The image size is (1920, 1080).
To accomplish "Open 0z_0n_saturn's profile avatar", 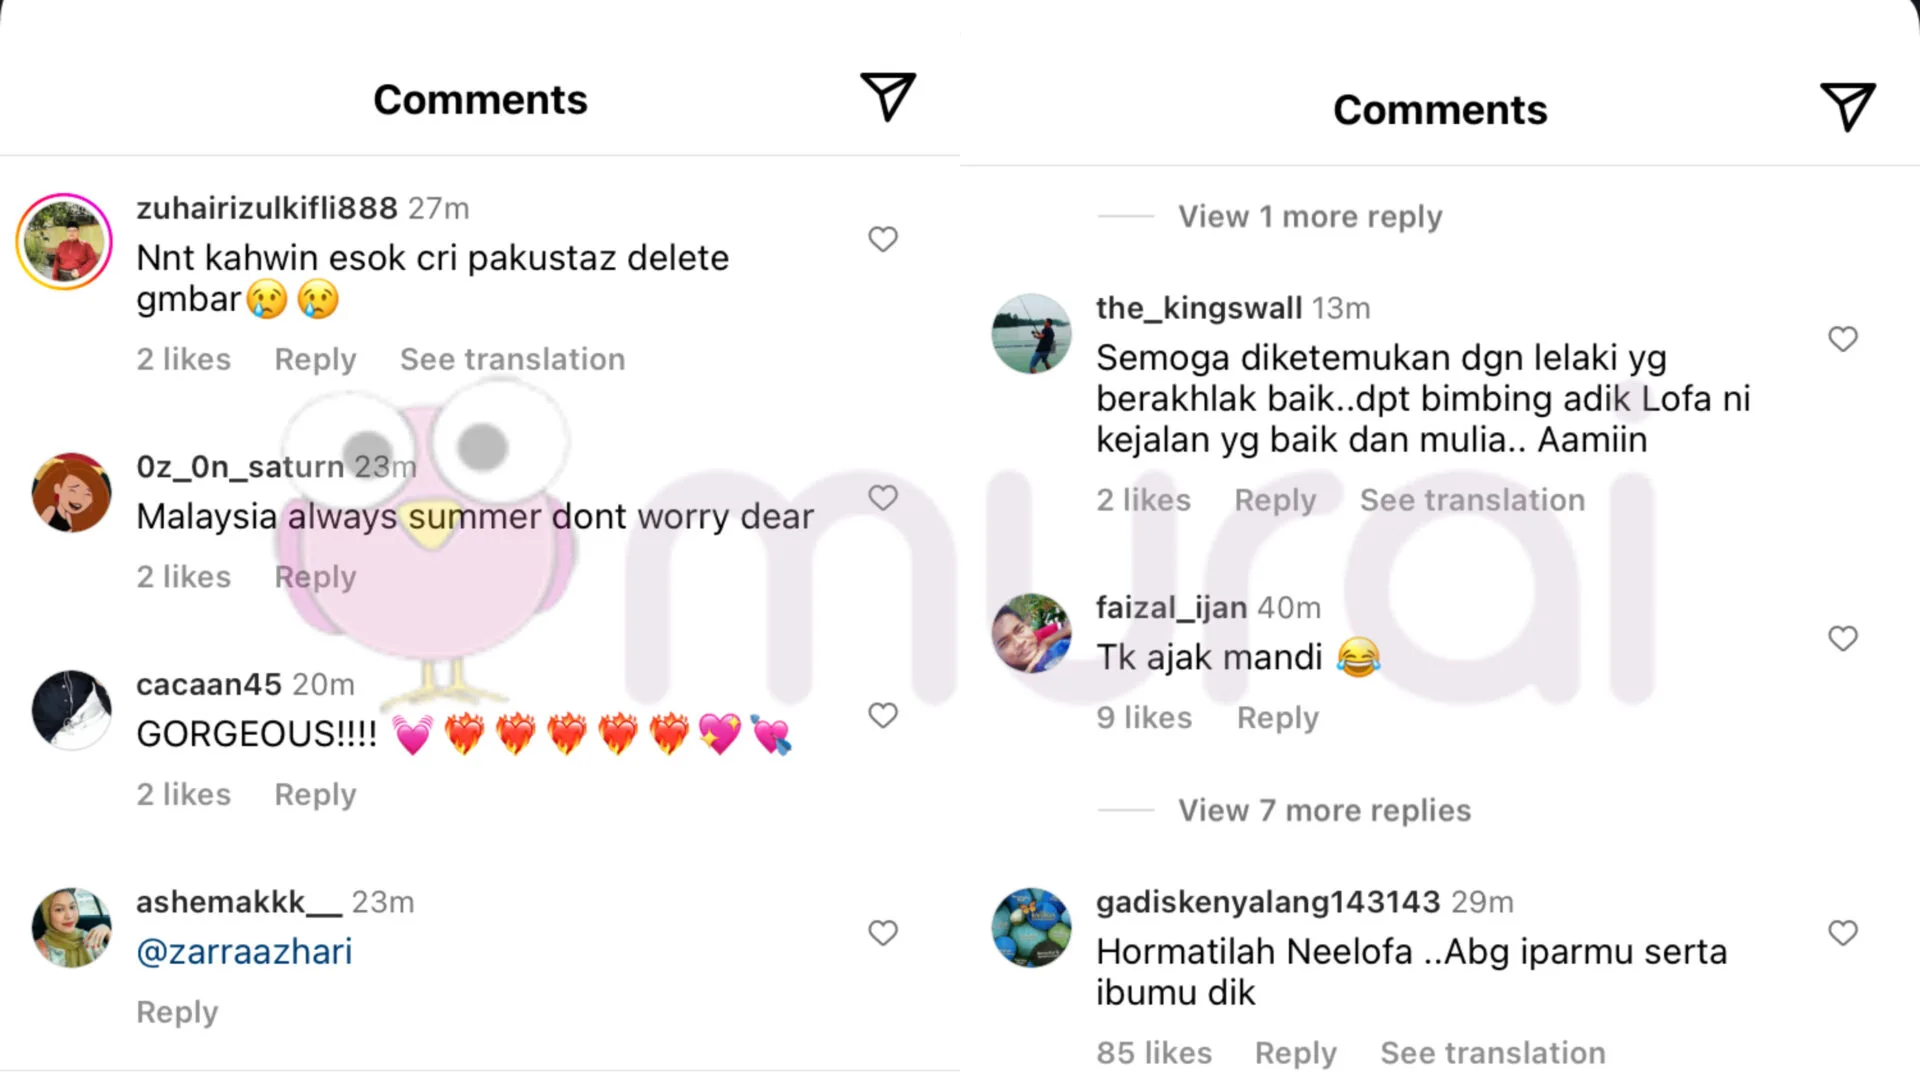I will (x=71, y=492).
